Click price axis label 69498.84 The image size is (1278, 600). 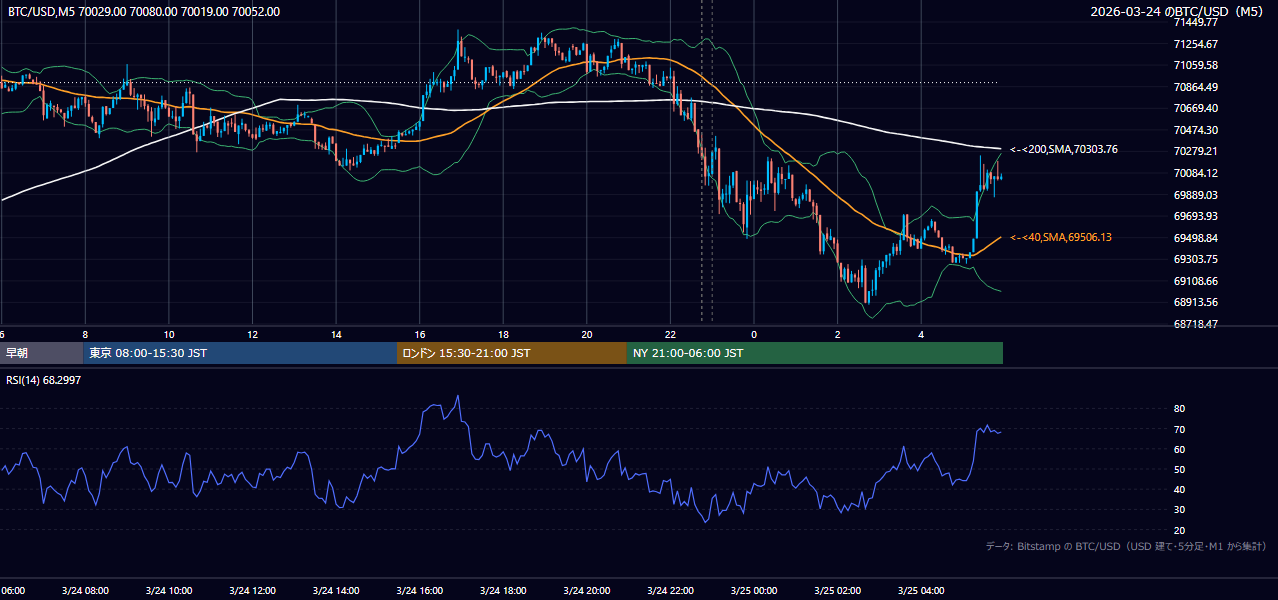coord(1195,238)
